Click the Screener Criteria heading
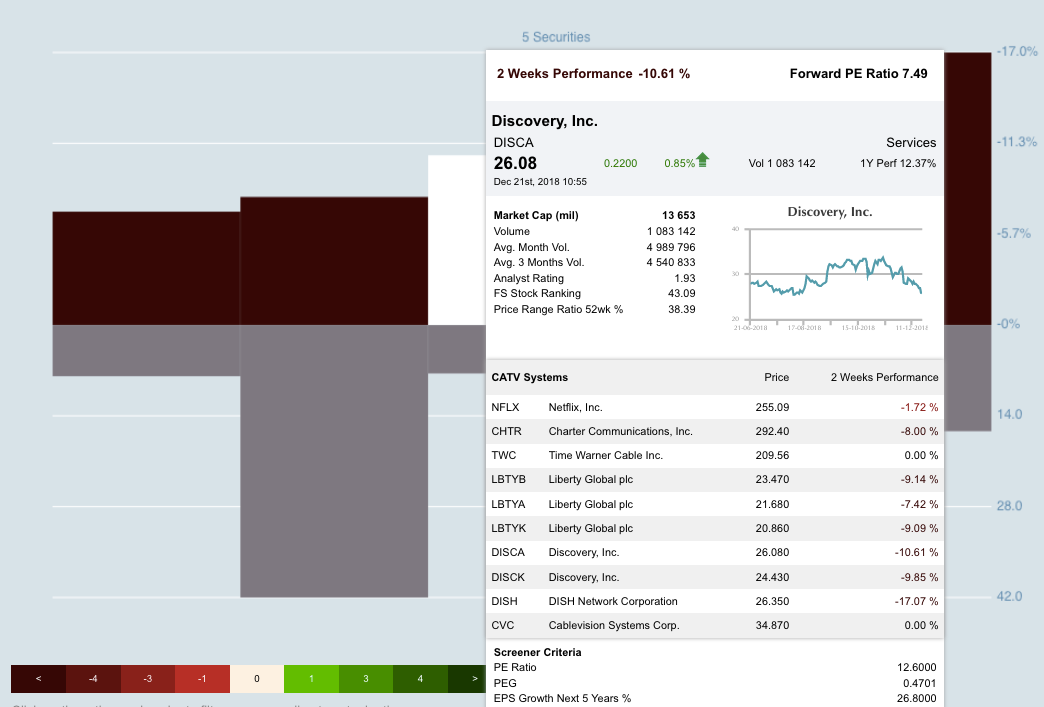The height and width of the screenshot is (707, 1044). coord(537,652)
